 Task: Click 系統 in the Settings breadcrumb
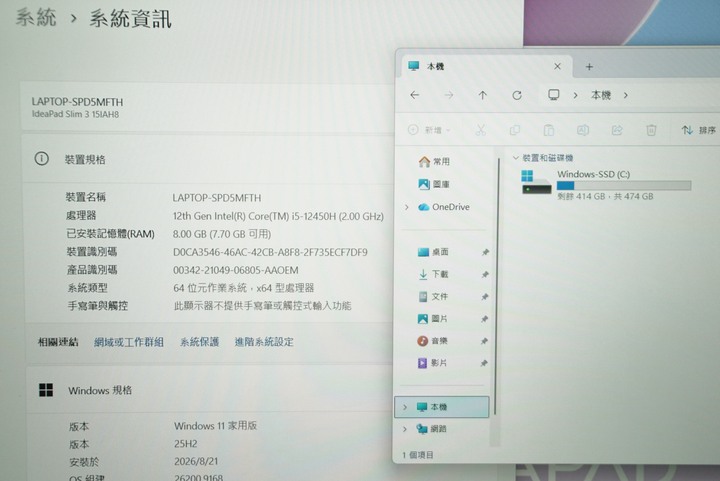click(x=36, y=18)
